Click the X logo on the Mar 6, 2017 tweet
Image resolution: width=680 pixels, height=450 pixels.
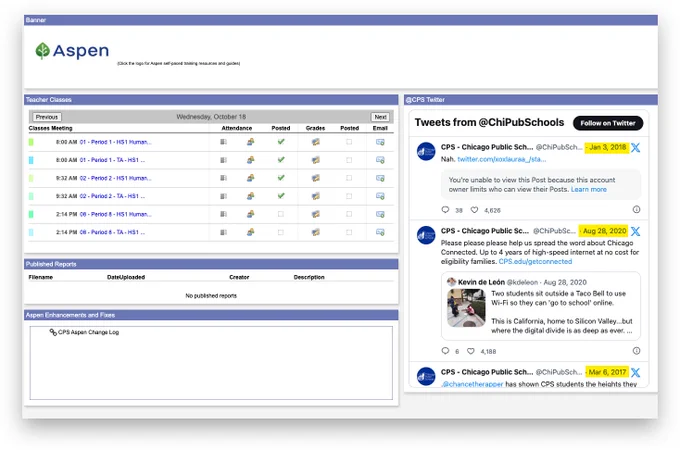(x=635, y=372)
